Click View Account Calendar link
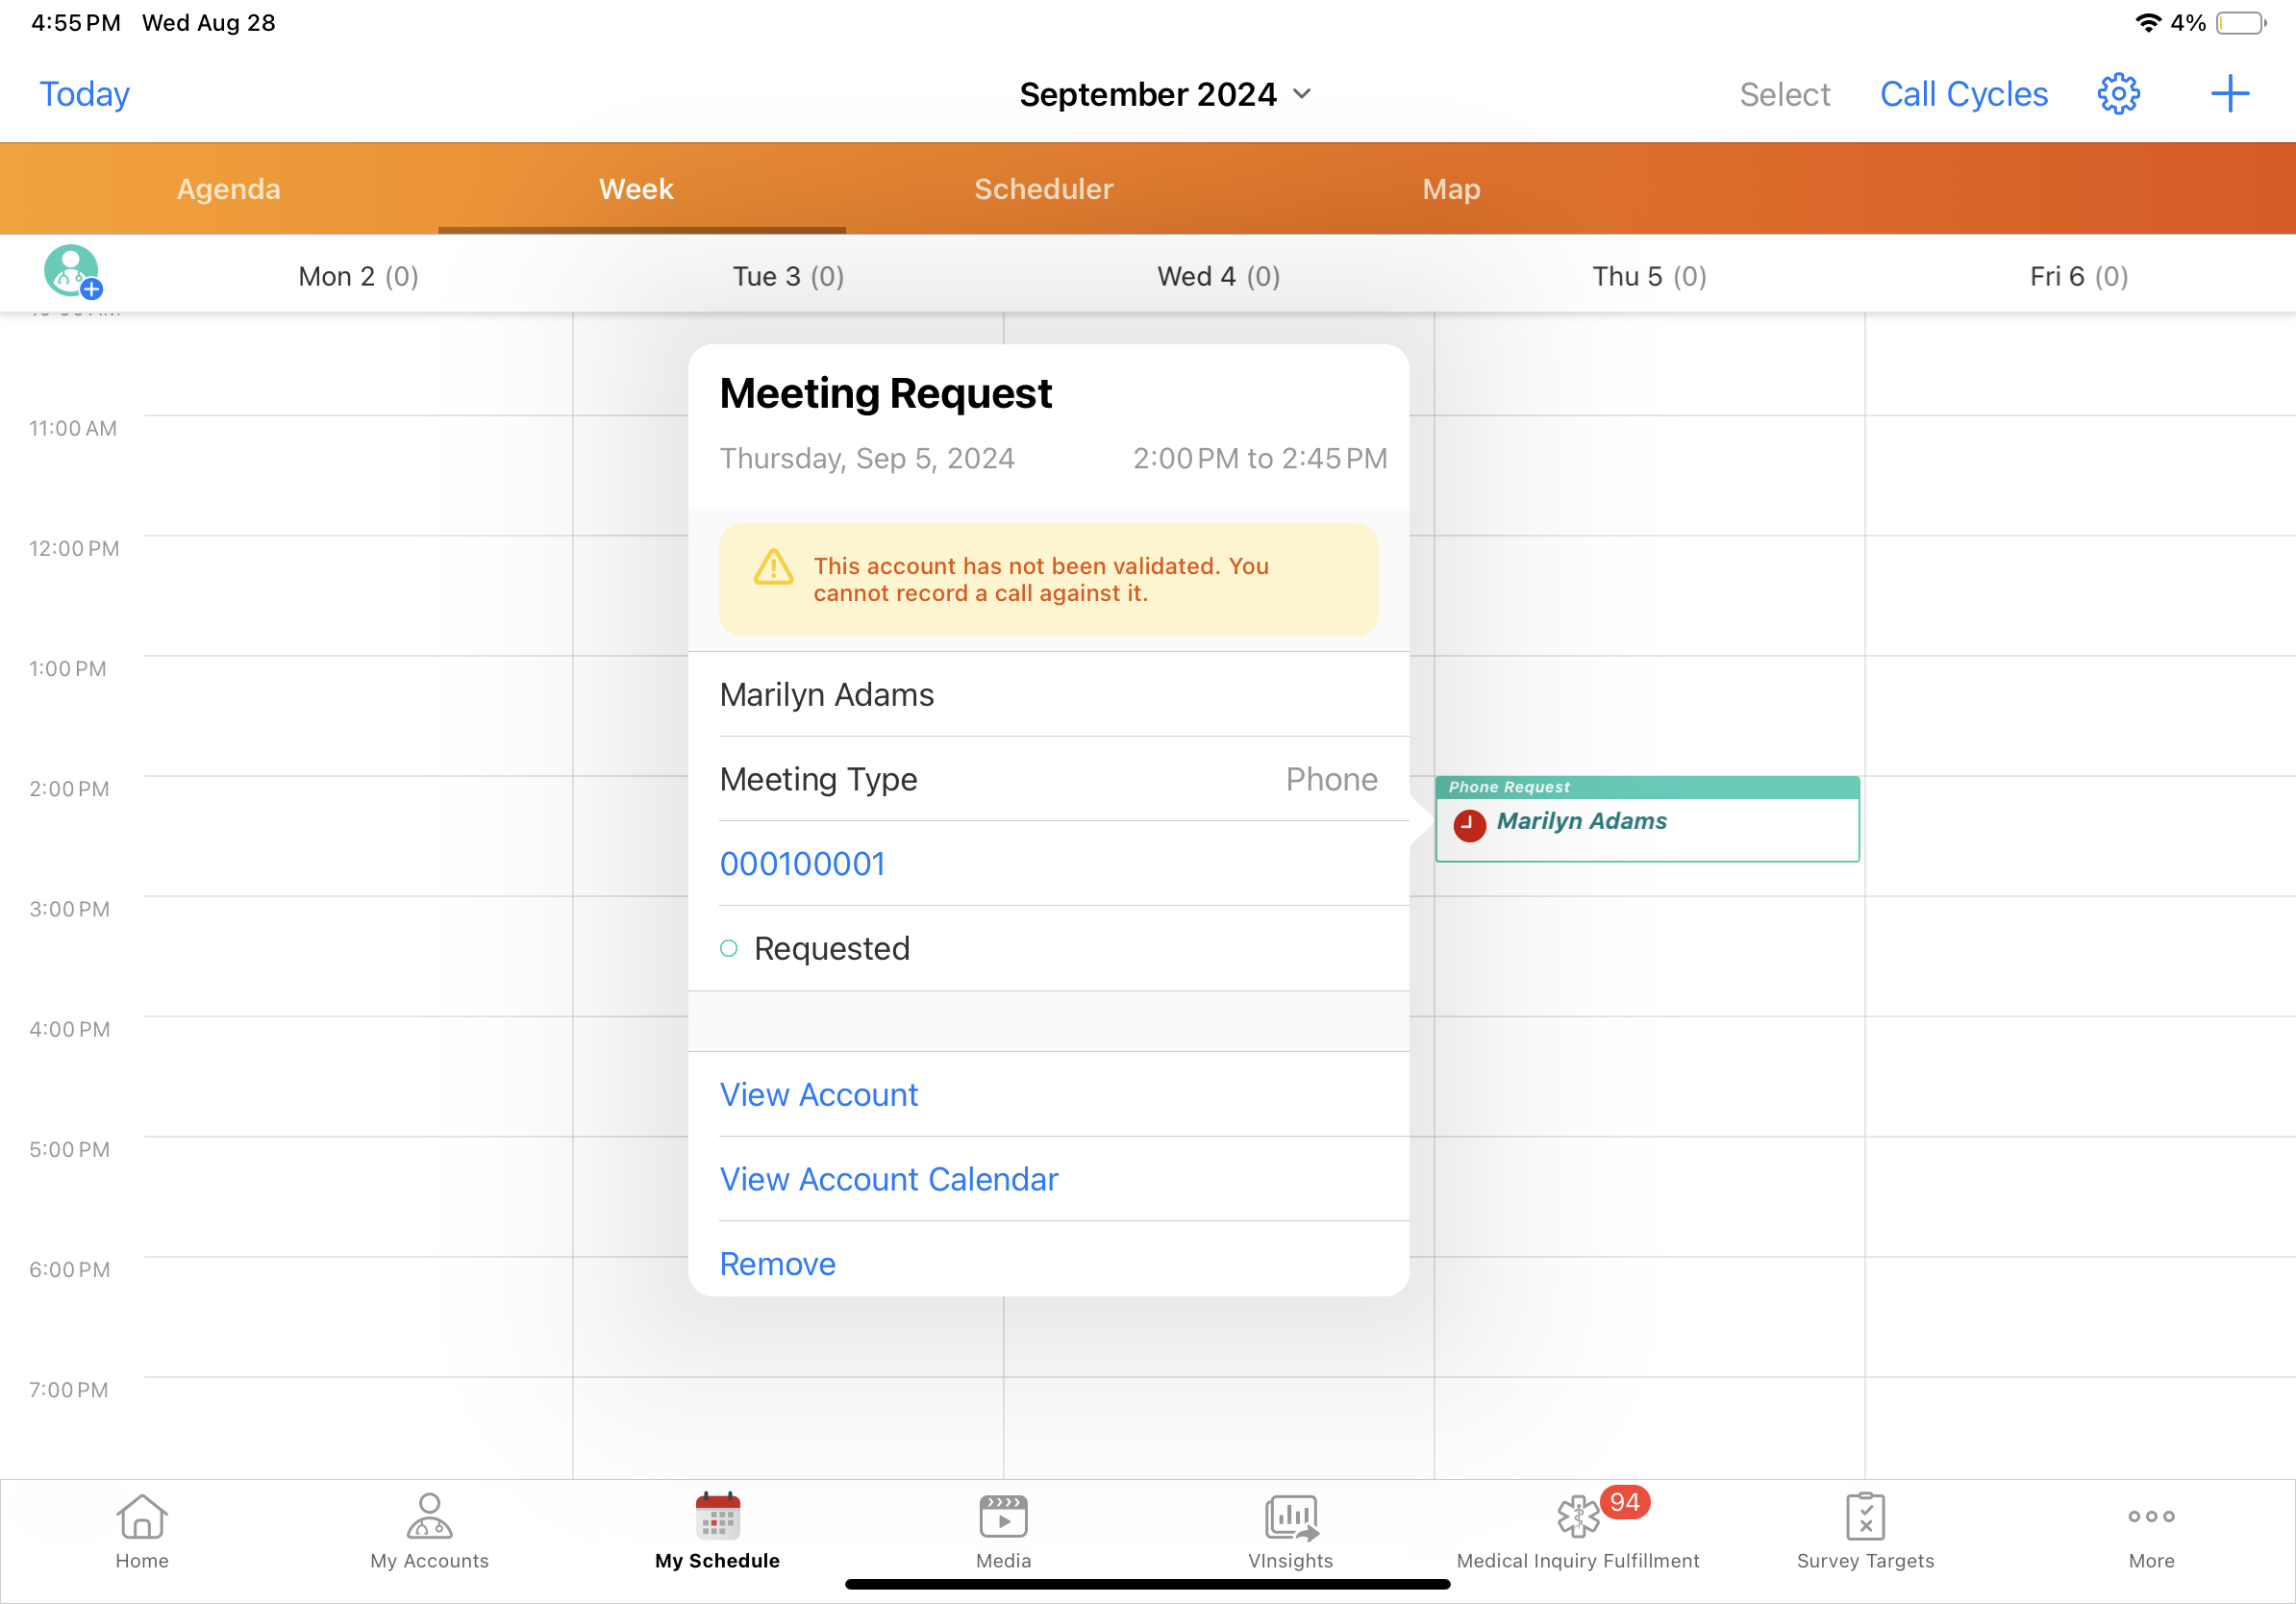This screenshot has height=1604, width=2296. coord(888,1179)
